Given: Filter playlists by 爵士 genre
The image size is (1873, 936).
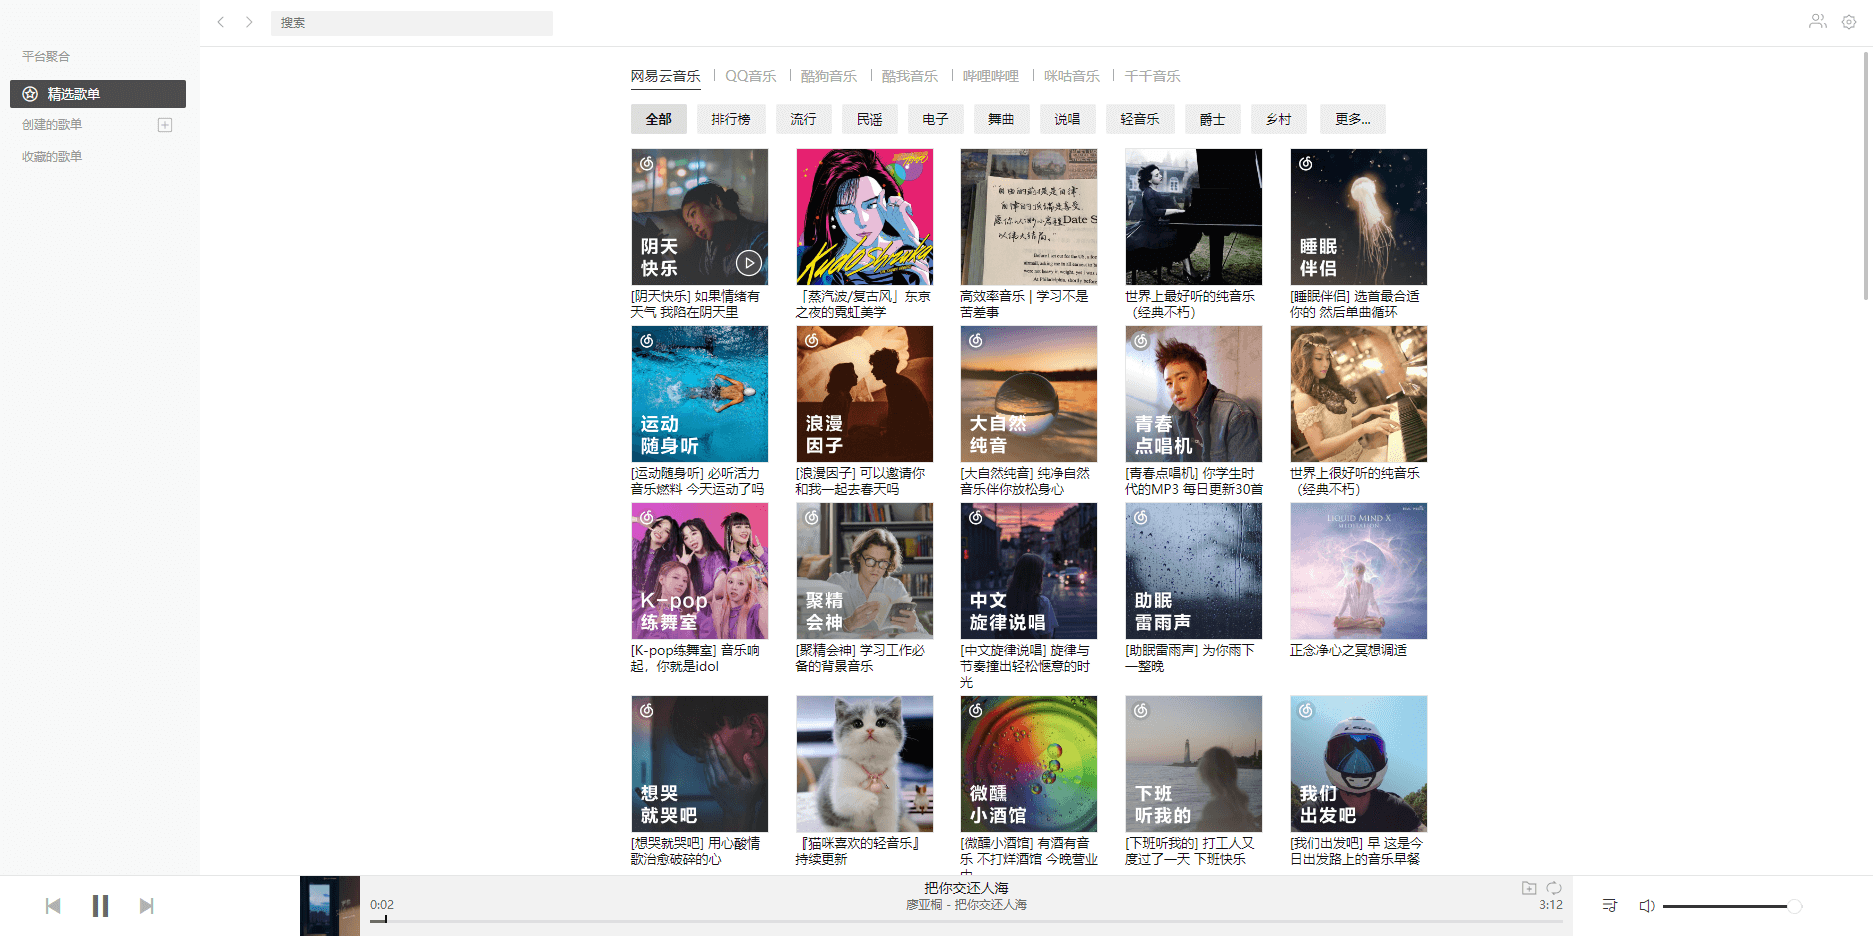Looking at the screenshot, I should coord(1212,119).
